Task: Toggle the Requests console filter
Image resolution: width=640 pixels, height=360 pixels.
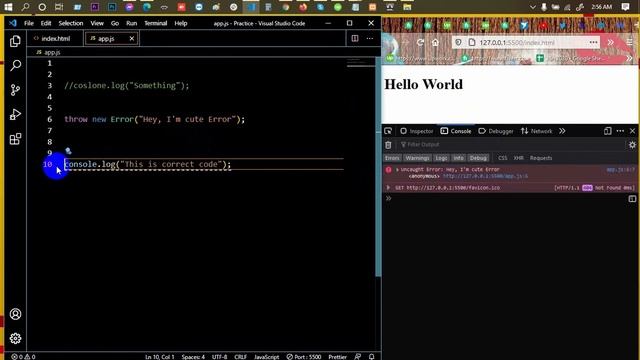Action: click(541, 158)
